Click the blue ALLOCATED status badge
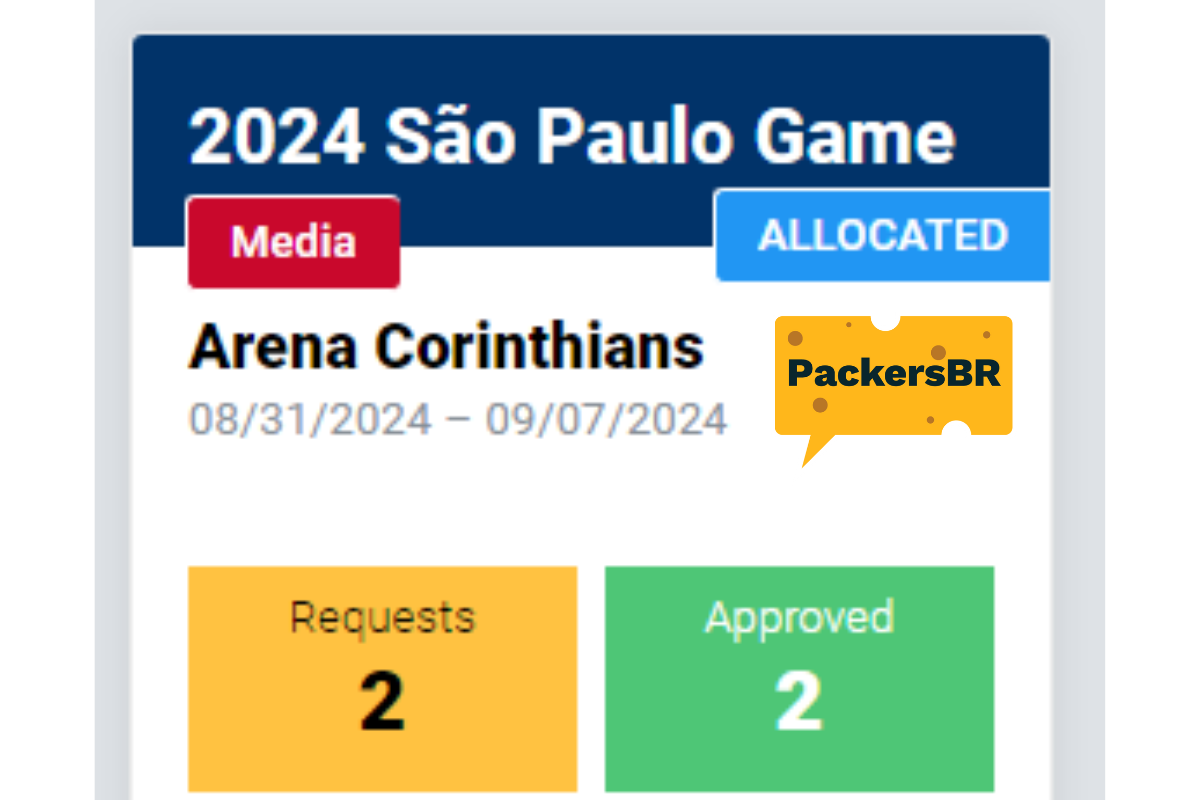 [882, 236]
